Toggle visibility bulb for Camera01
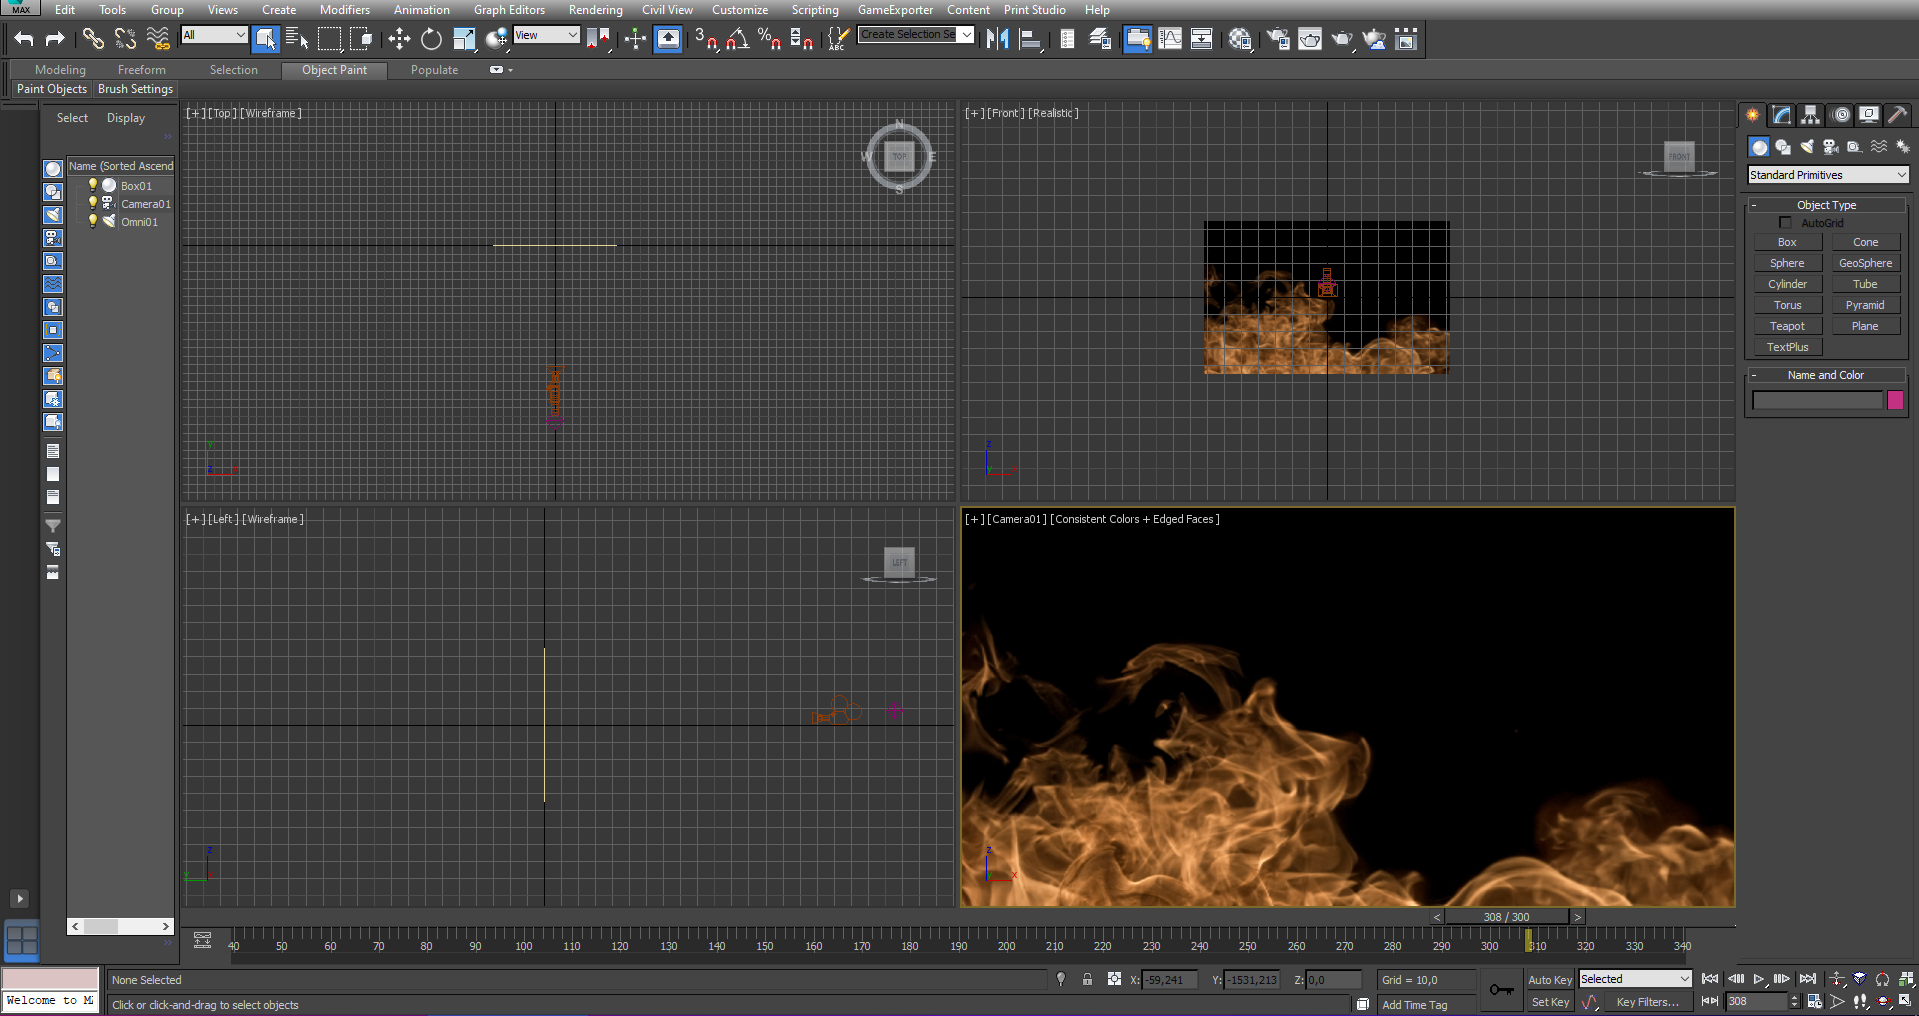The height and width of the screenshot is (1016, 1919). 93,203
